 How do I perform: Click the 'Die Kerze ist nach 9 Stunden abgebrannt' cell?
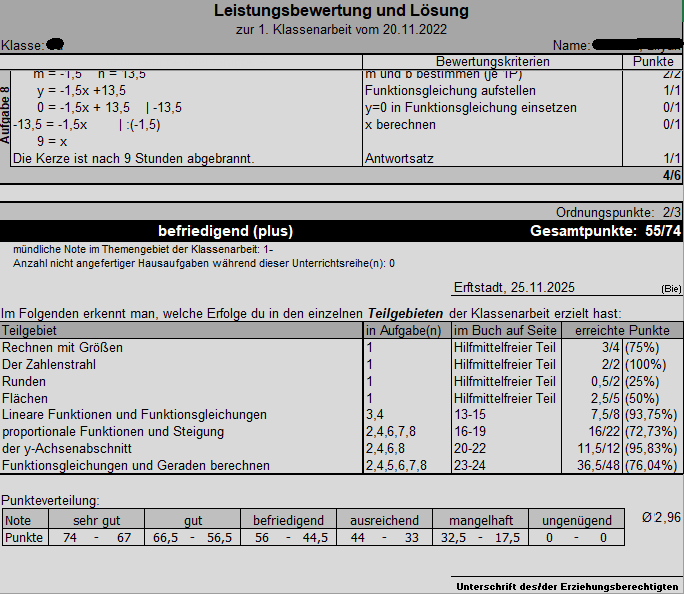click(134, 158)
